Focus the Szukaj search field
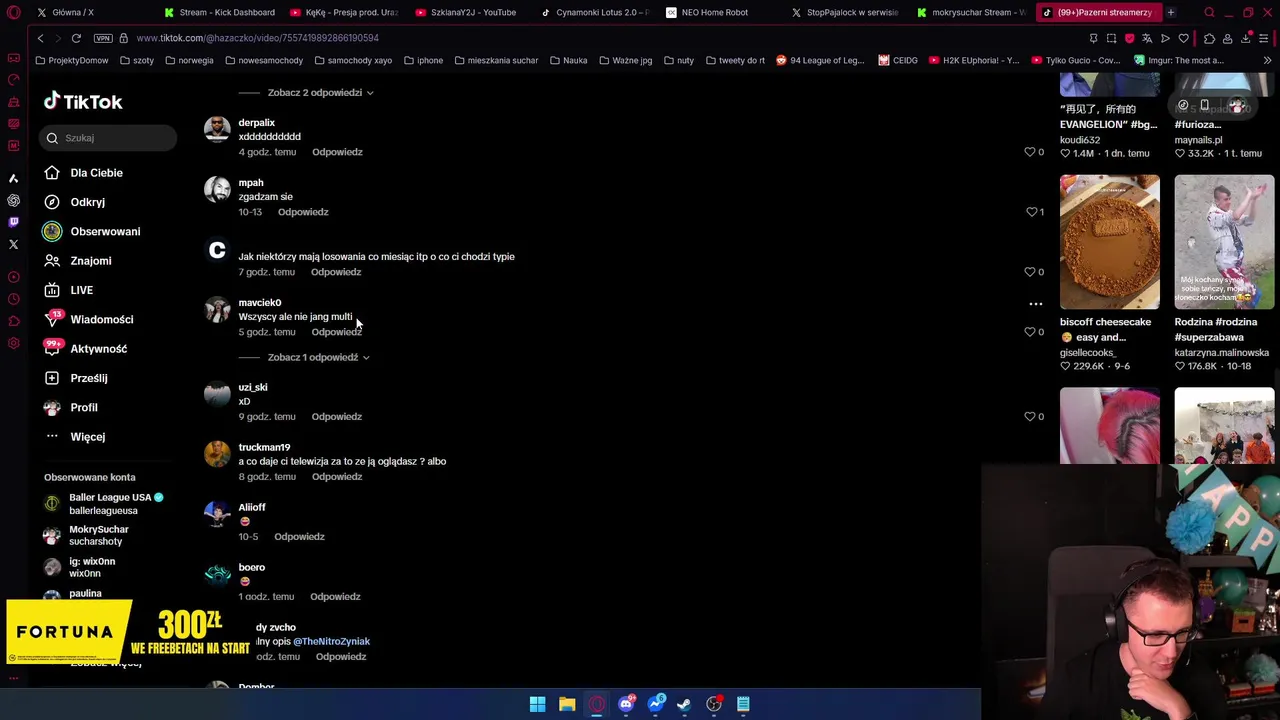 [x=110, y=138]
